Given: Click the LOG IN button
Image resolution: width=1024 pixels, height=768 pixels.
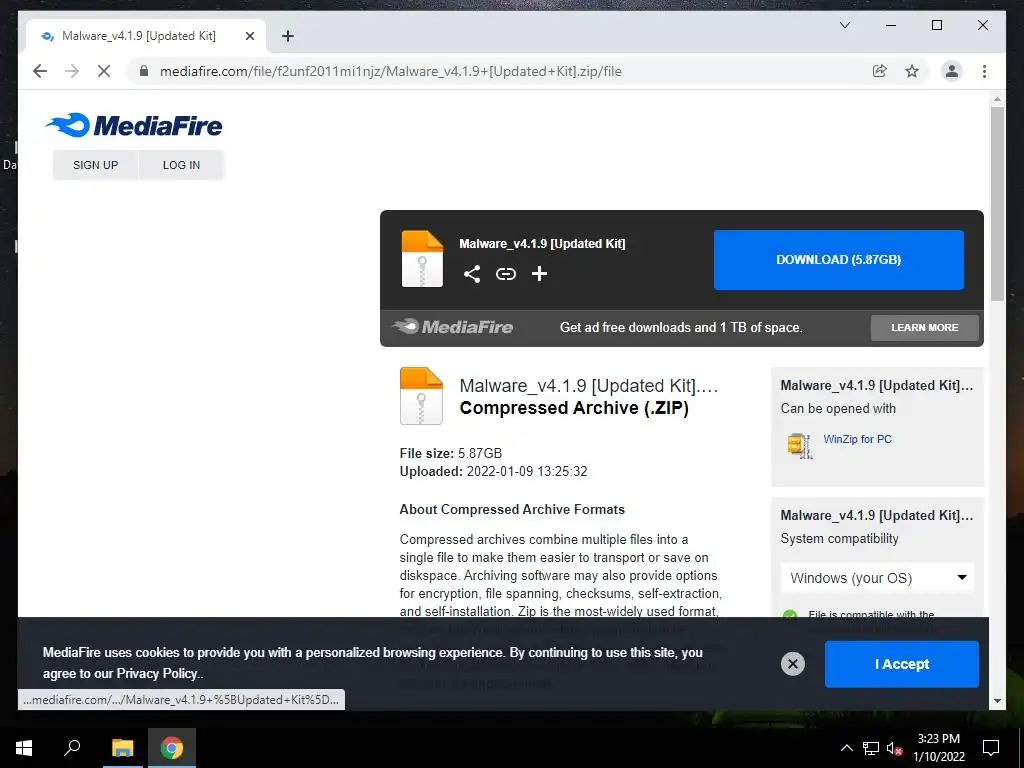Looking at the screenshot, I should coord(182,165).
